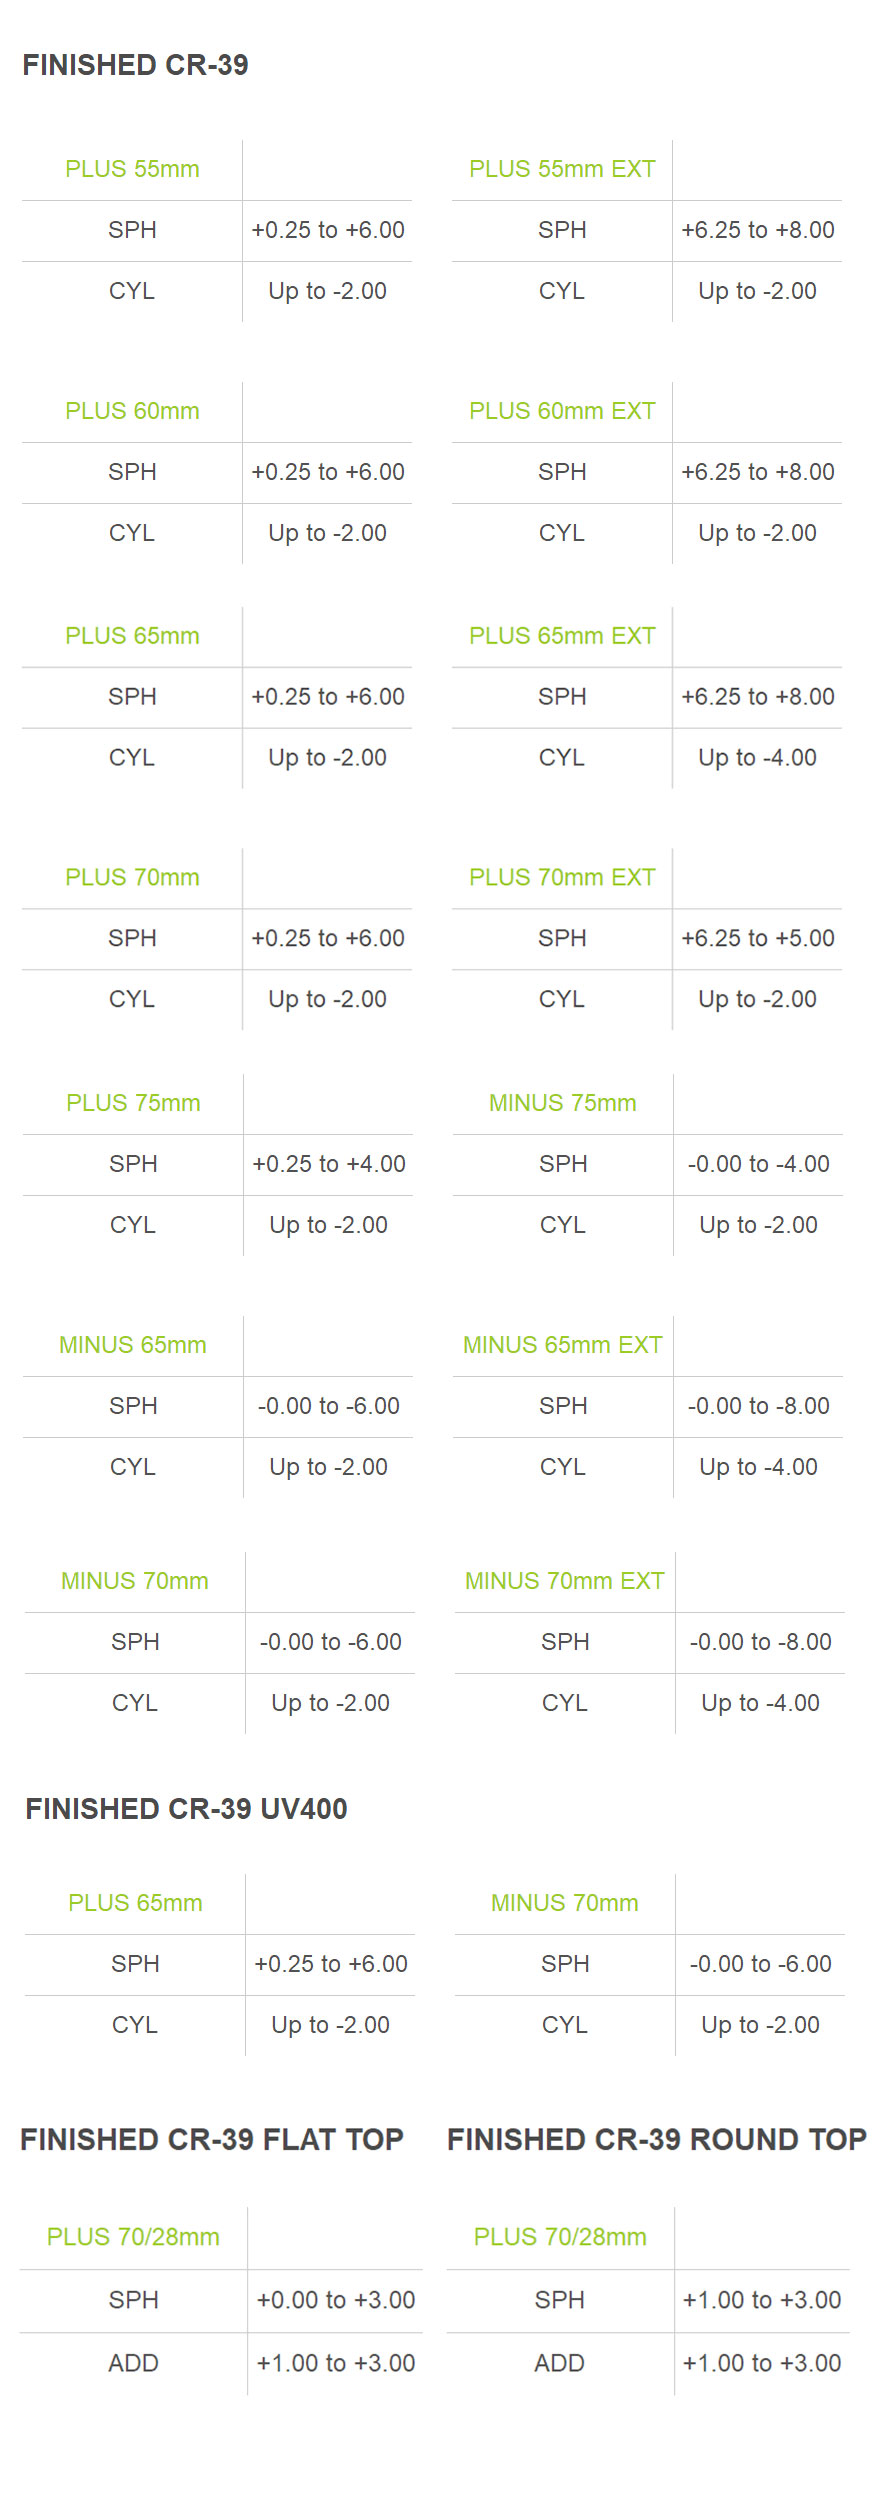Image resolution: width=891 pixels, height=2503 pixels.
Task: Select the PLUS 65mm EXT header
Action: (x=562, y=636)
